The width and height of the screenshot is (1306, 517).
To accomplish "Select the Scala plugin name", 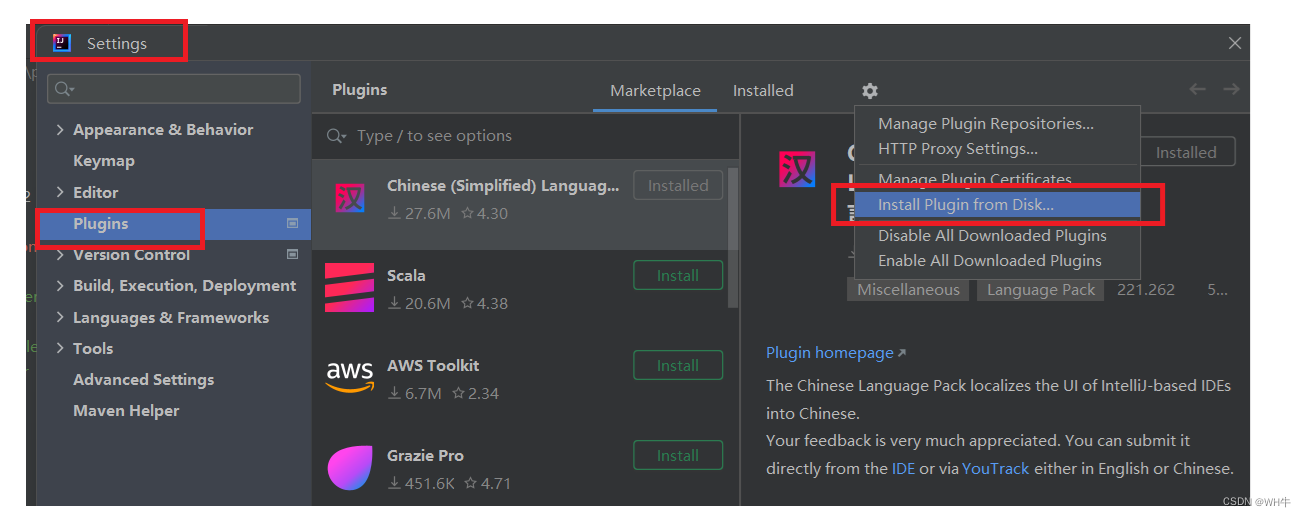I will pos(406,275).
